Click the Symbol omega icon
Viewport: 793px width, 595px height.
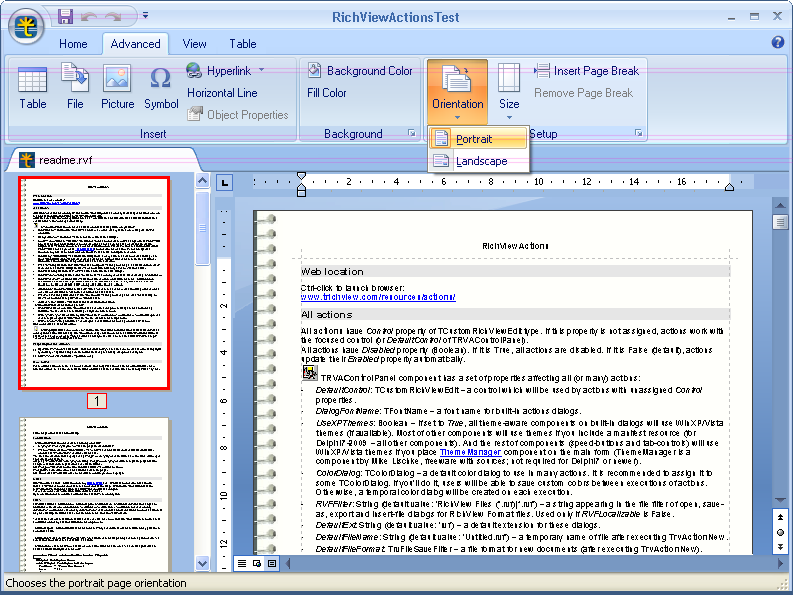160,86
